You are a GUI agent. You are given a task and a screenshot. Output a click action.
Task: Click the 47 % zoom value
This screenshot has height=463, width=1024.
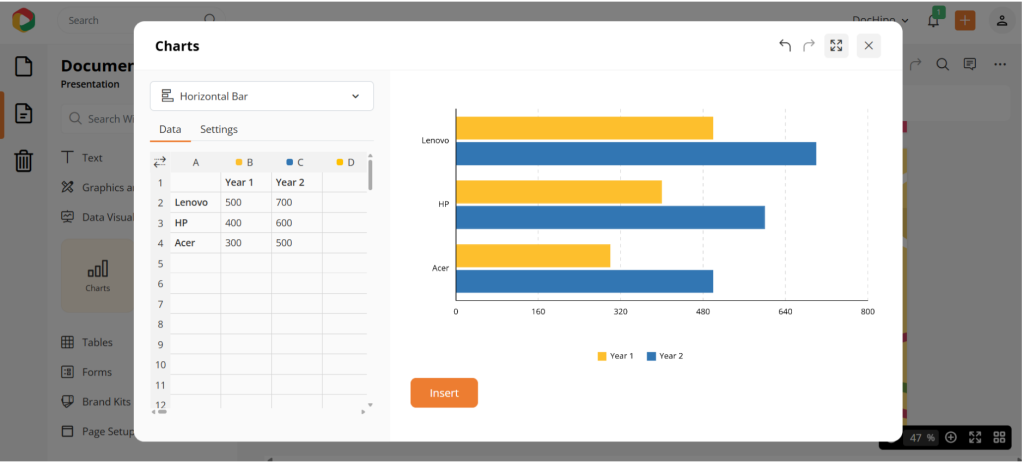coord(922,438)
